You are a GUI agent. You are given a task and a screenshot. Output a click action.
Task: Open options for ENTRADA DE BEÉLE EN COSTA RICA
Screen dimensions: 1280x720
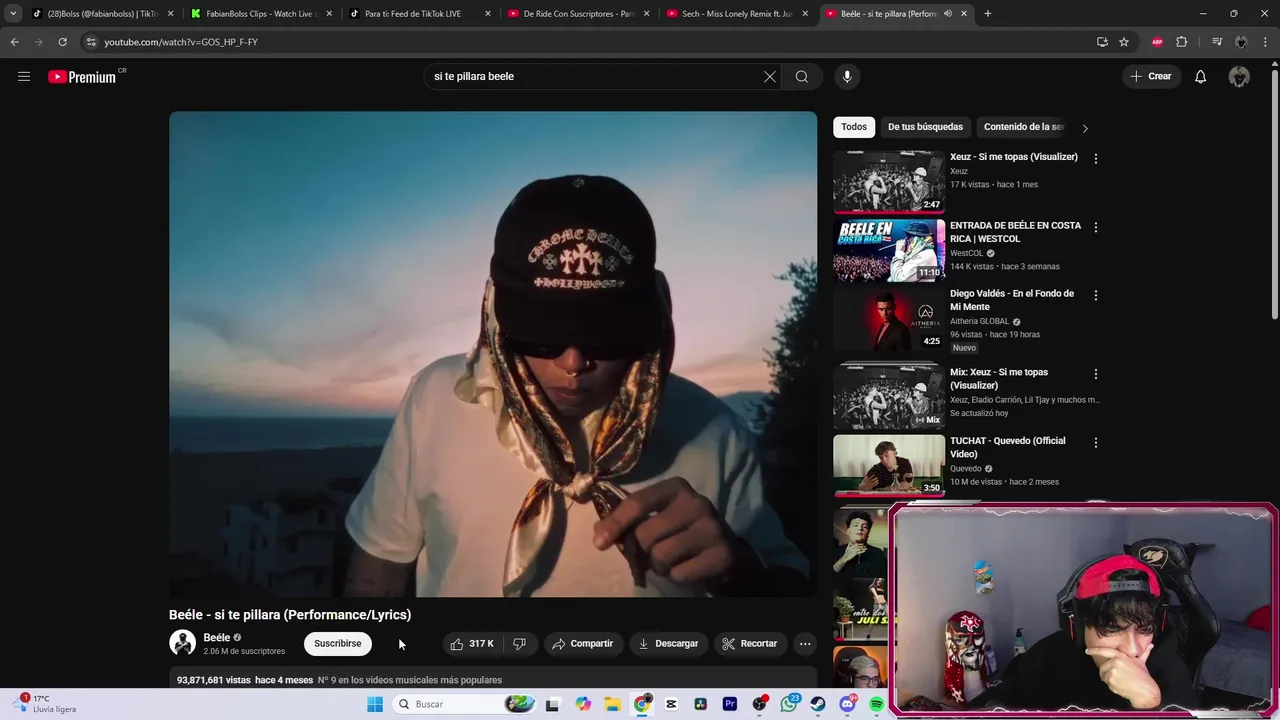(x=1095, y=227)
